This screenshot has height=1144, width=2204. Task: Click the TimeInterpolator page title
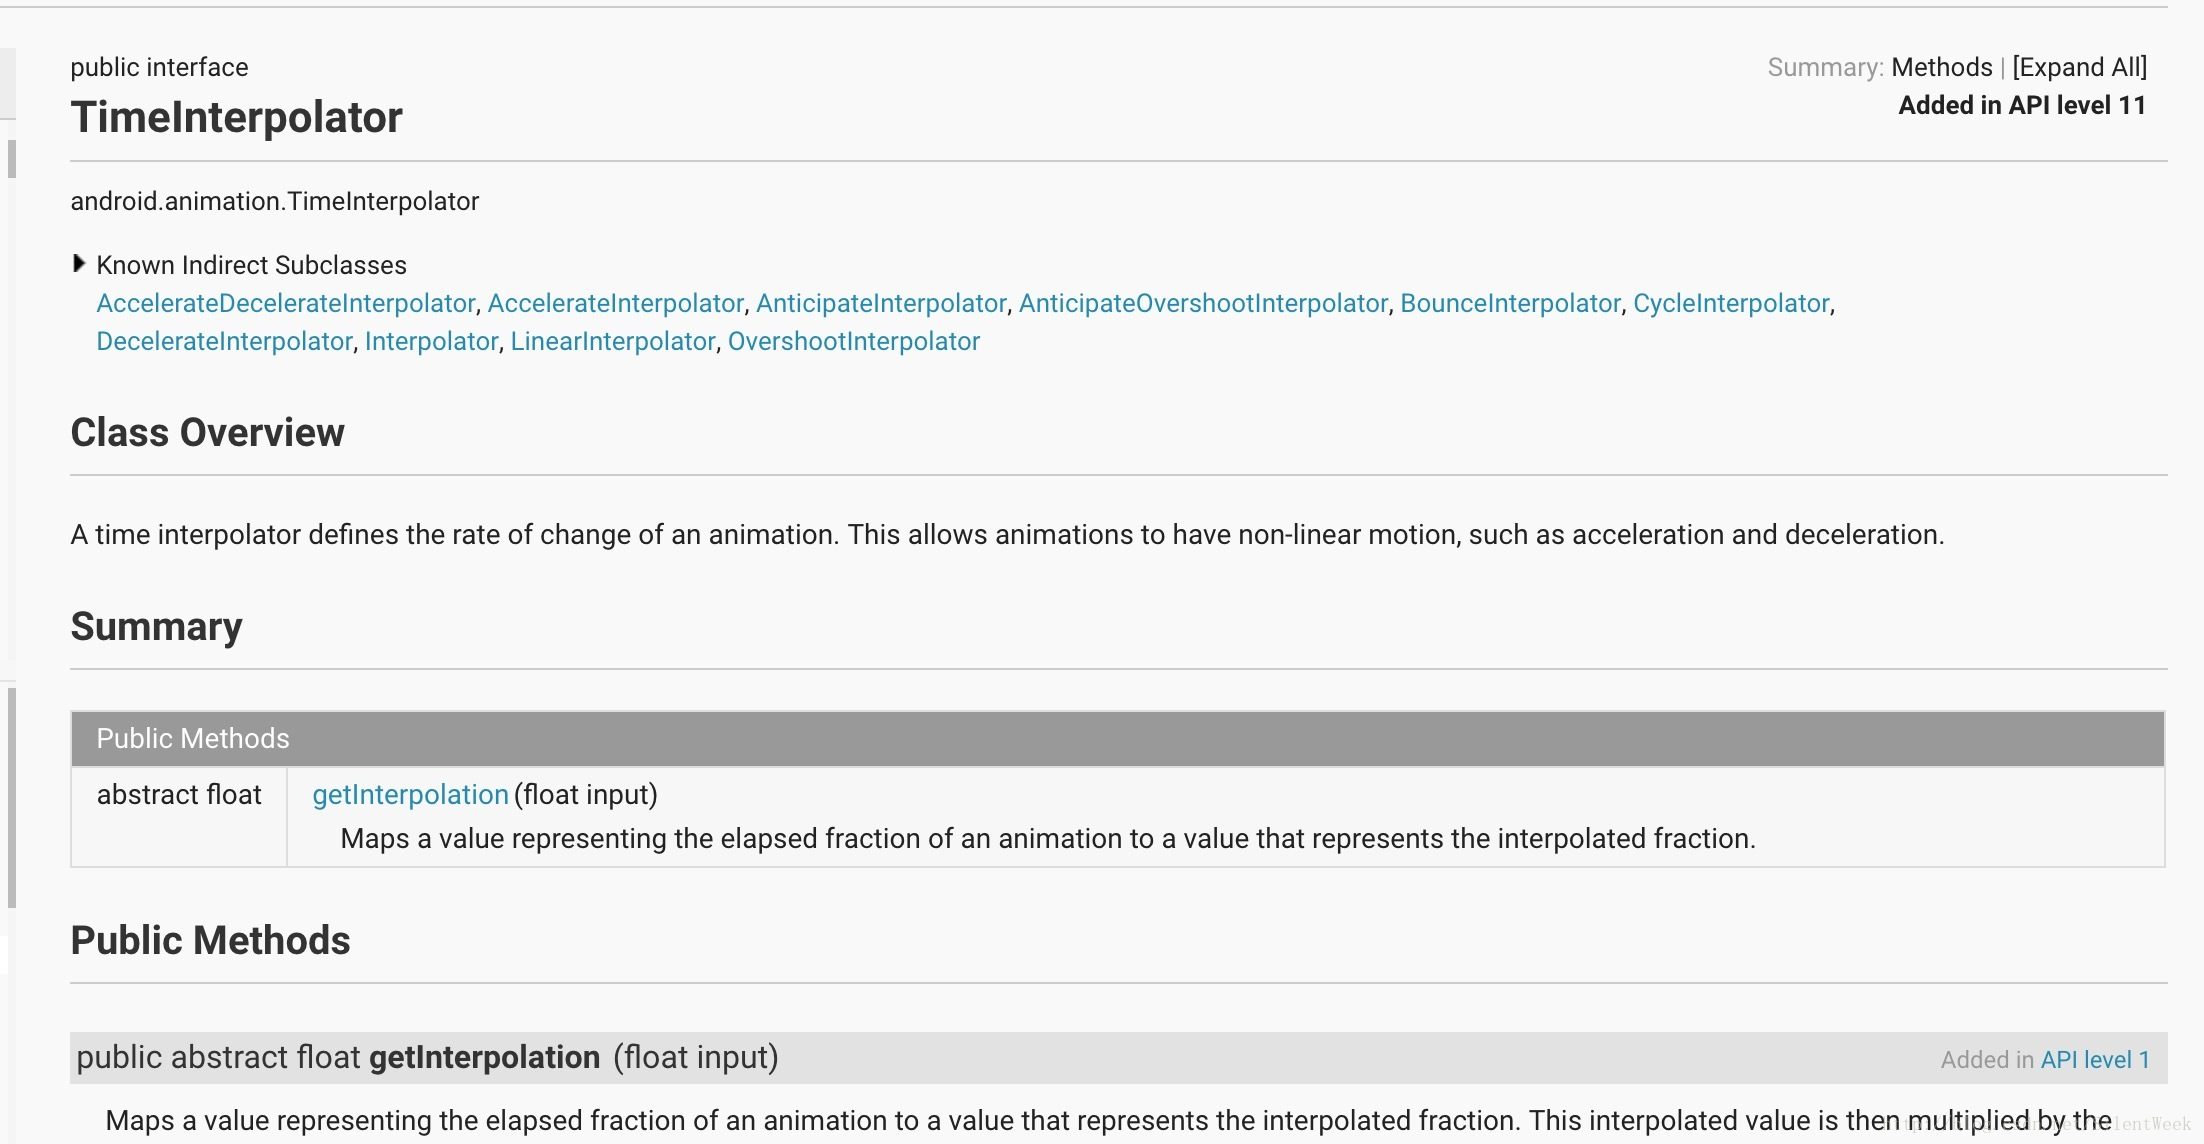[236, 117]
